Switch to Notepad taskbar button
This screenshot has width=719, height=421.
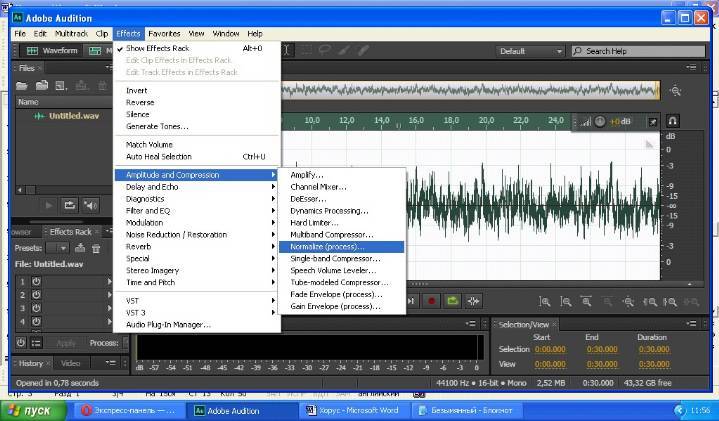pos(468,410)
